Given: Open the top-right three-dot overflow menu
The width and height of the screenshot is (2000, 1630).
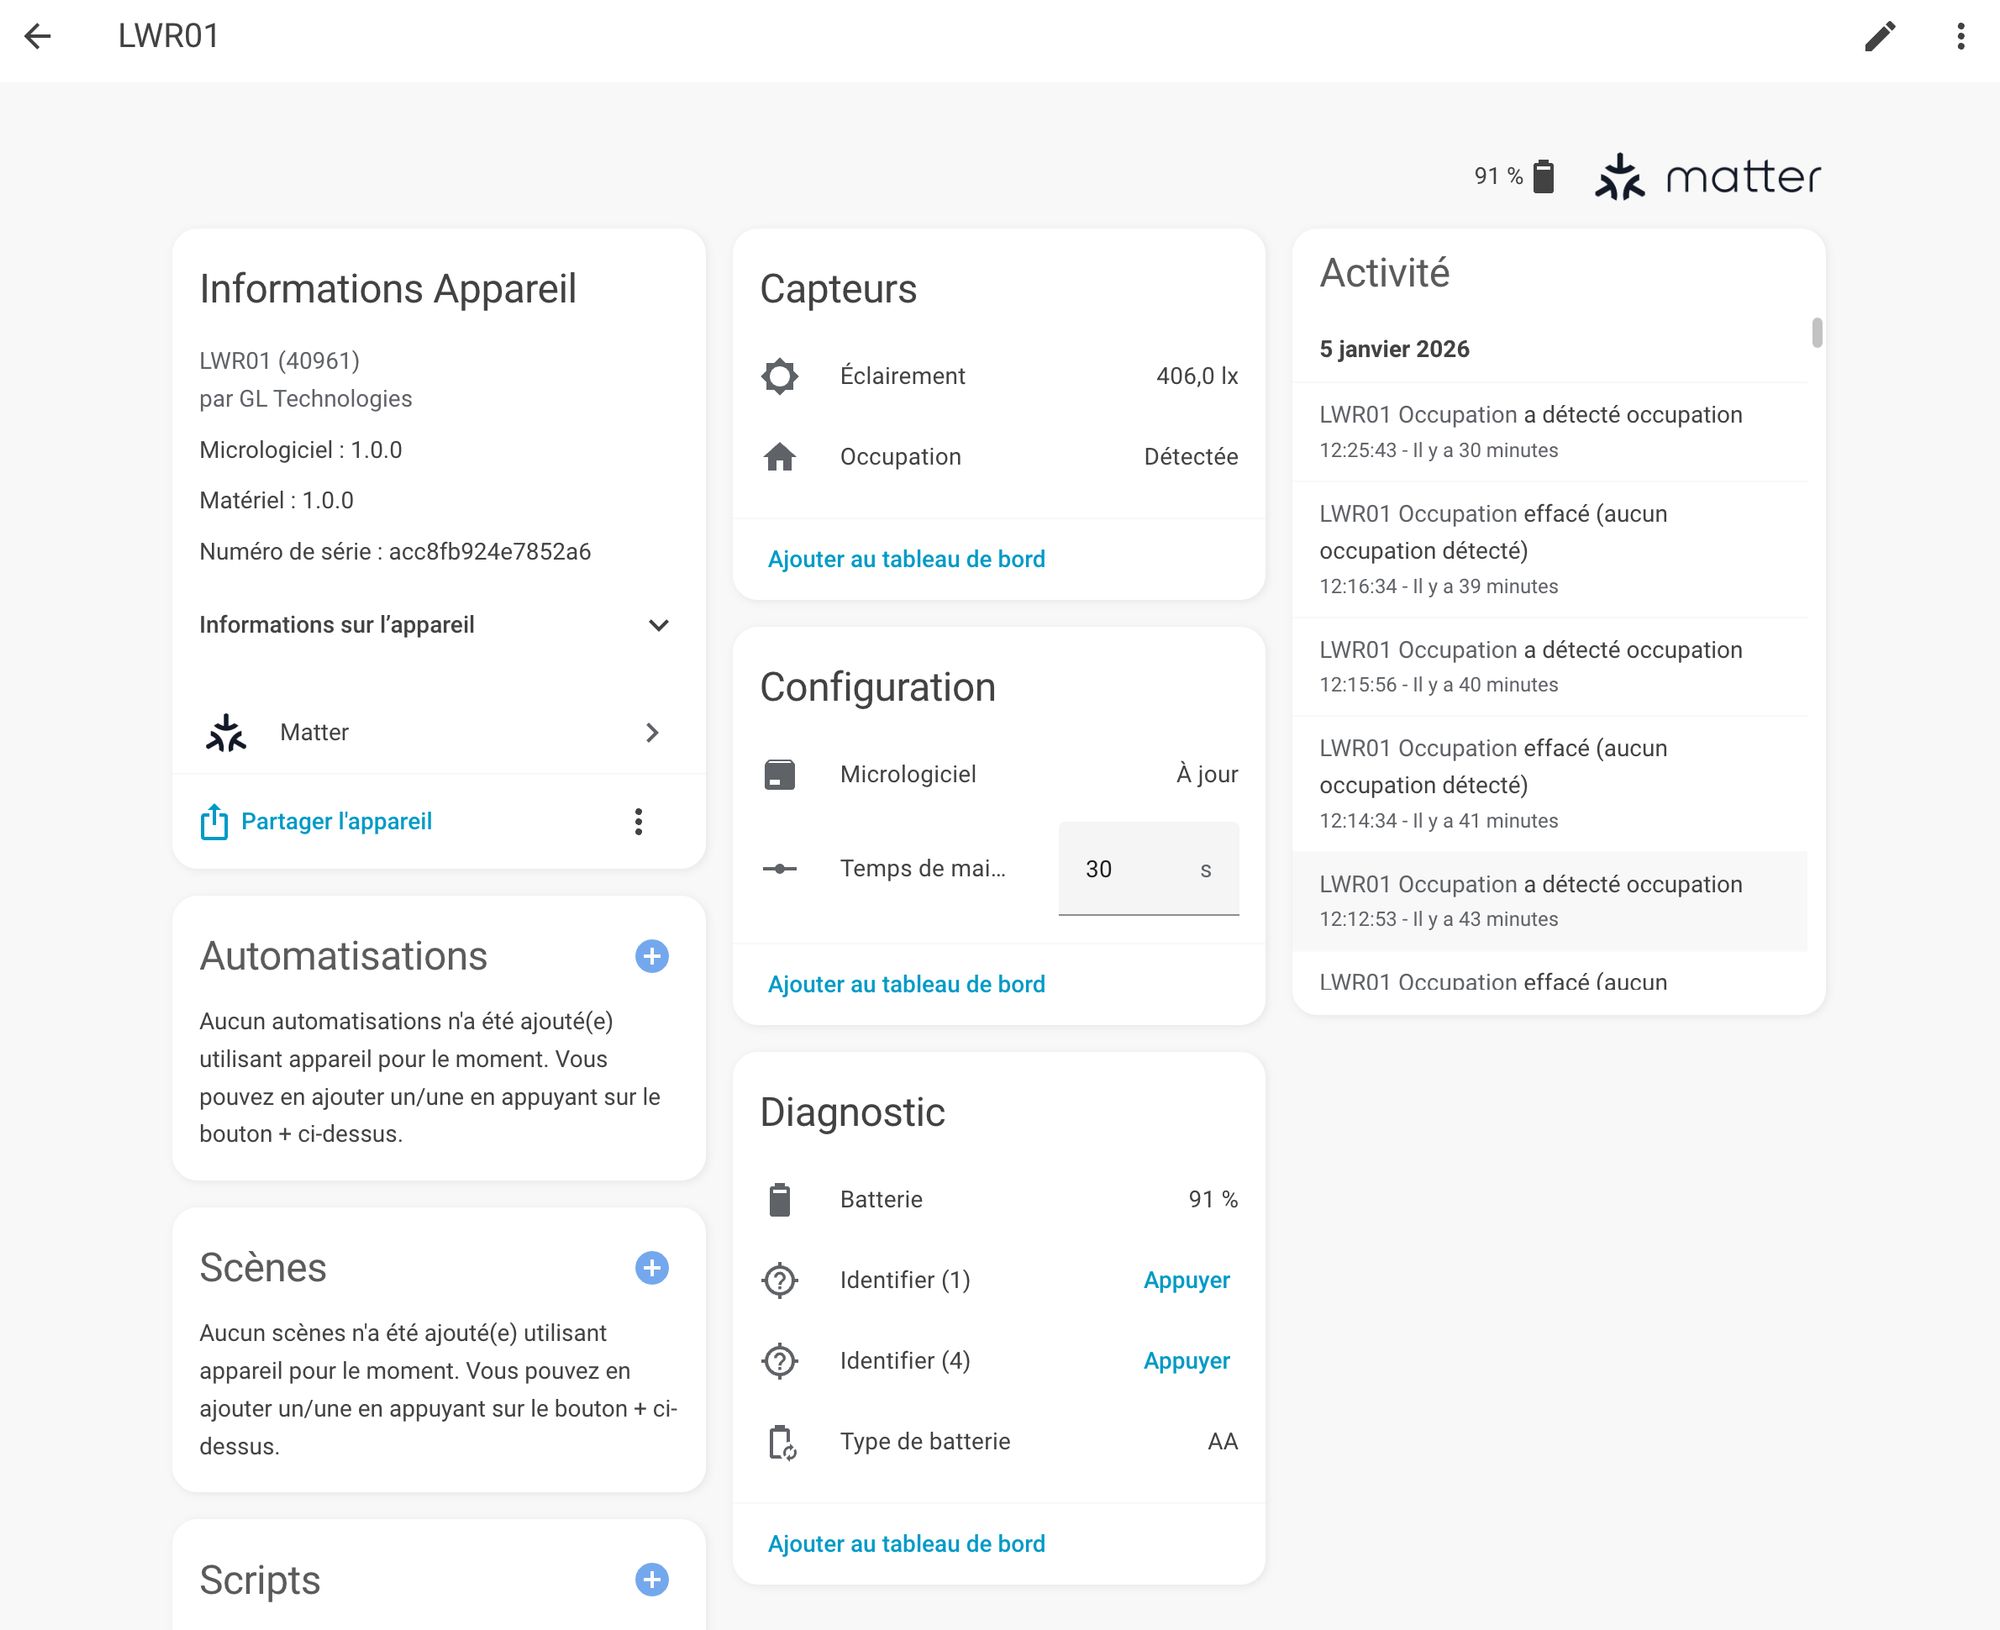Looking at the screenshot, I should tap(1960, 36).
